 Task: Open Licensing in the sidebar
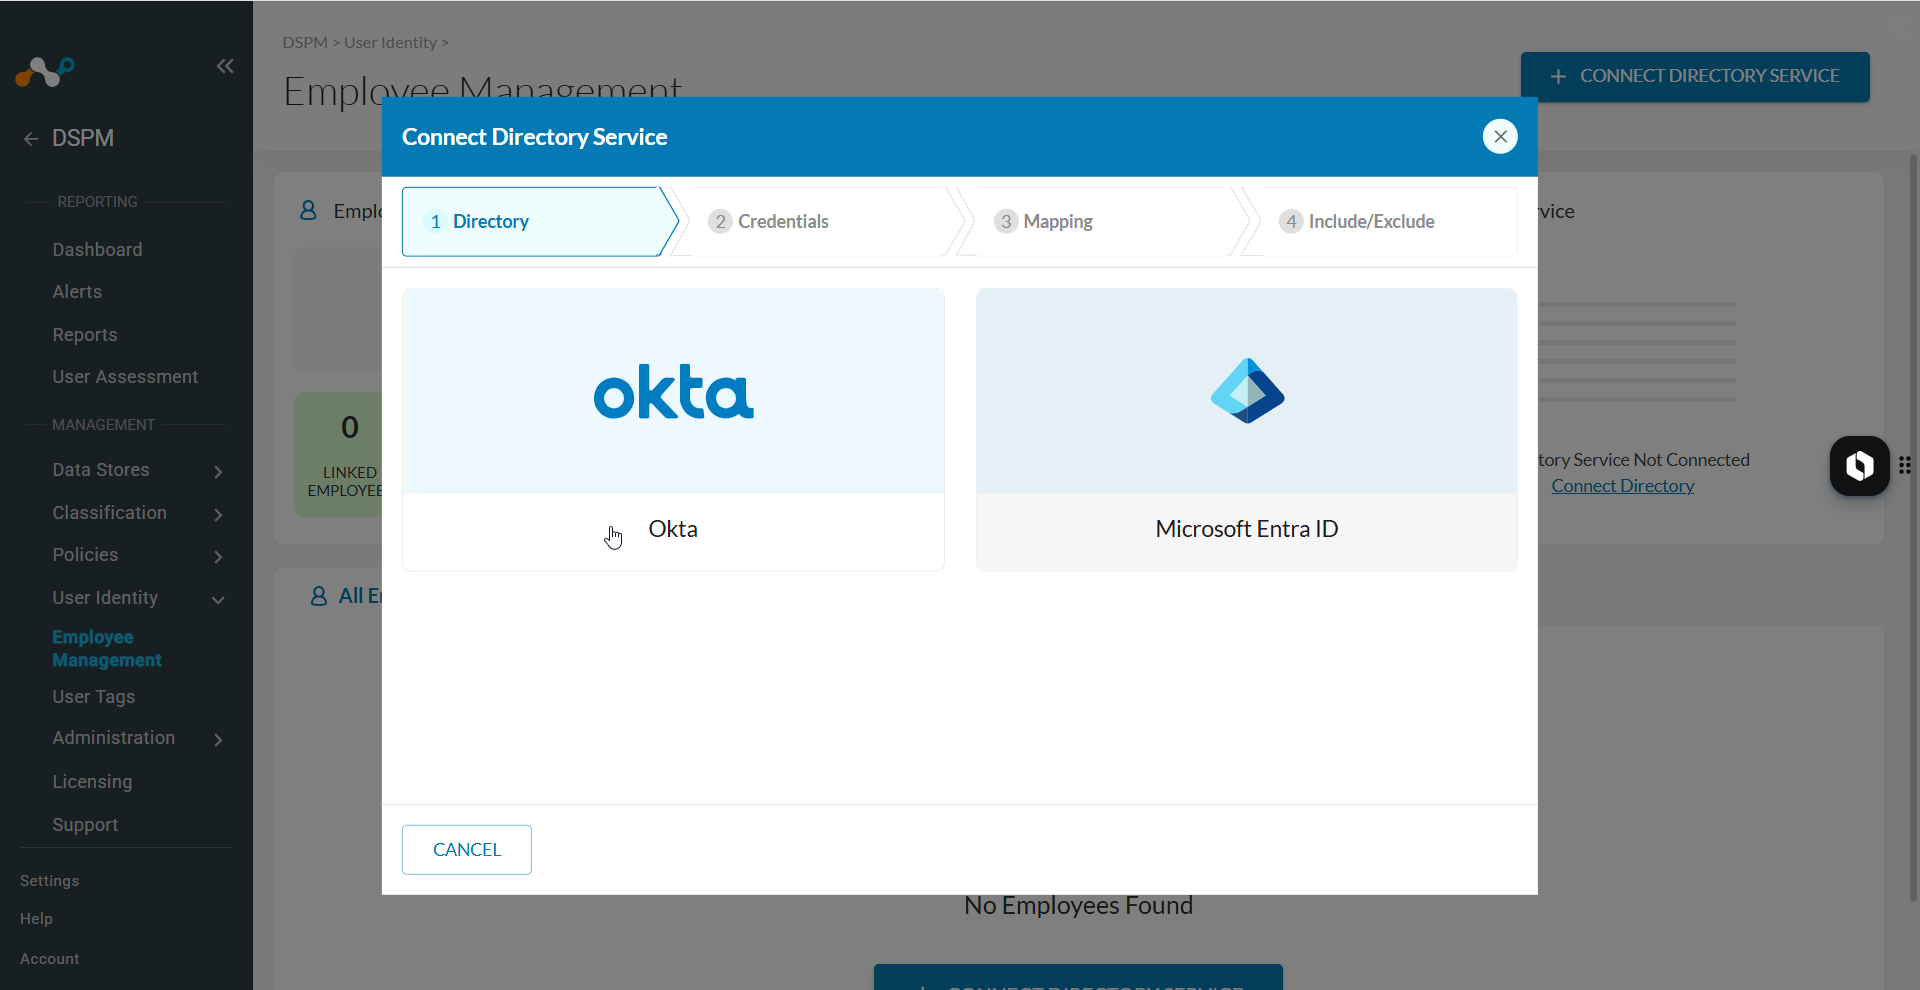[92, 782]
